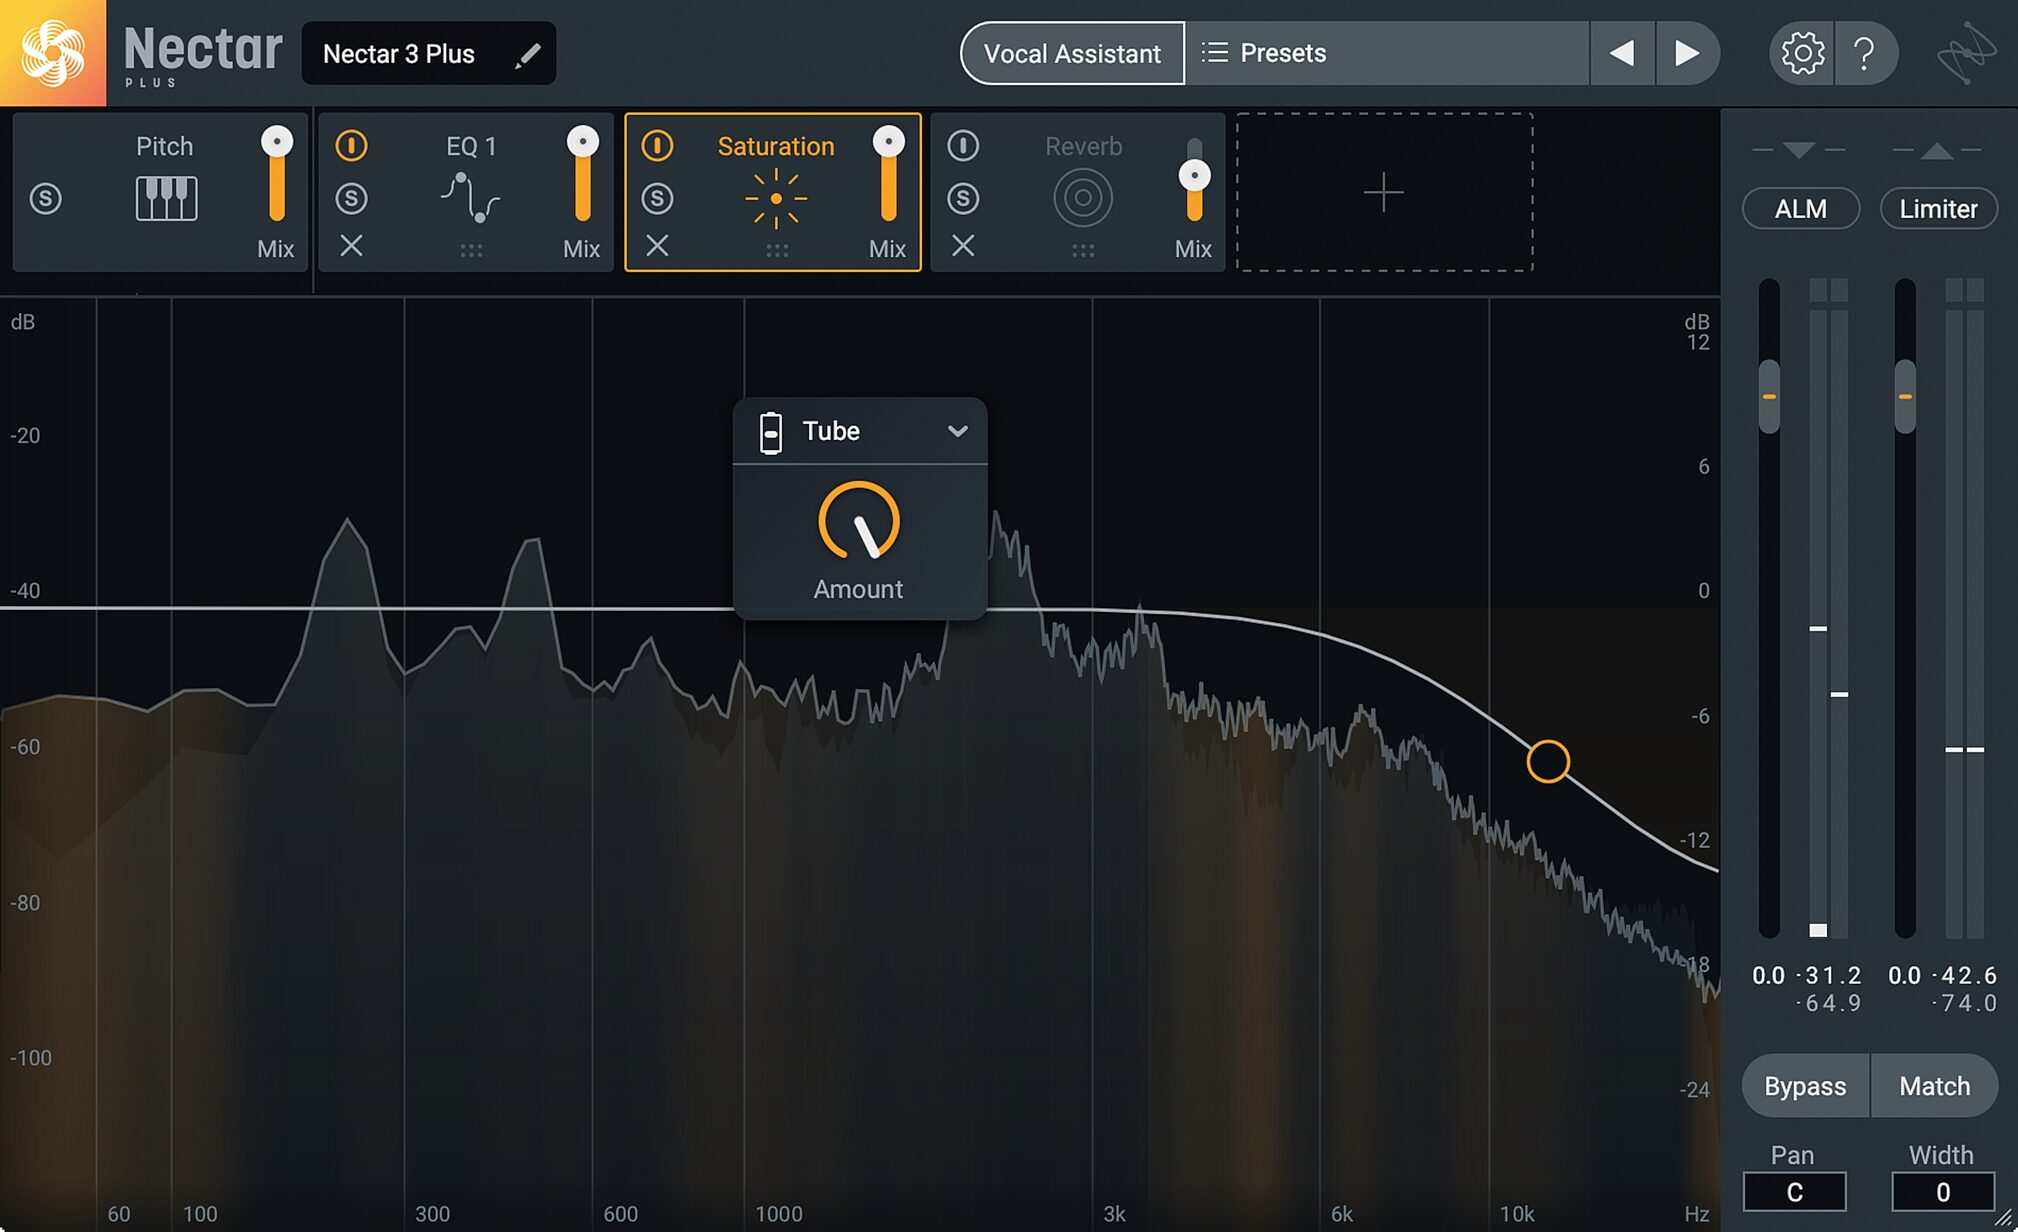Screen dimensions: 2018x1232
Task: Open the Tube saturation type dropdown
Action: [860, 431]
